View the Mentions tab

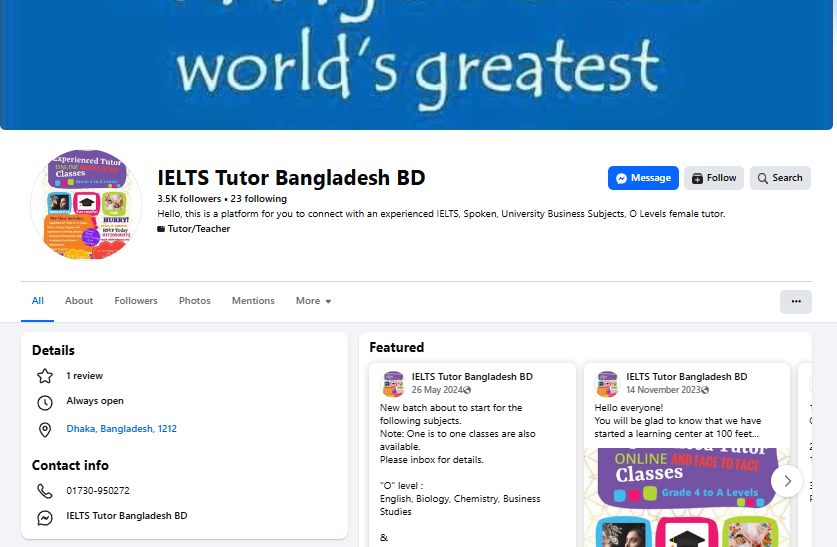(x=253, y=301)
